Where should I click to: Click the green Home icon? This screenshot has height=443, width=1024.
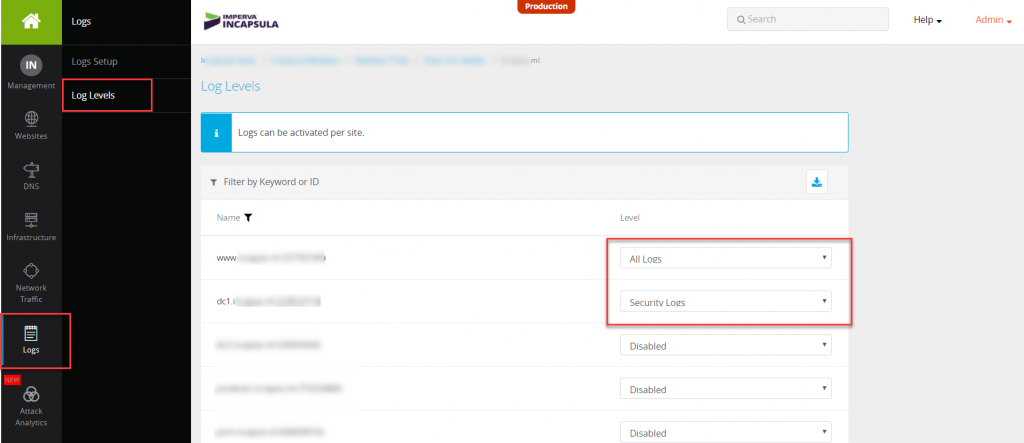coord(30,21)
